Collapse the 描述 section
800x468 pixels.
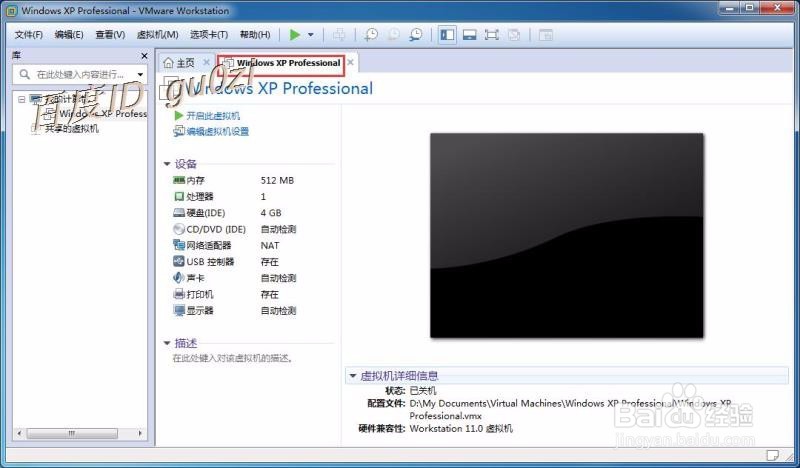click(166, 343)
